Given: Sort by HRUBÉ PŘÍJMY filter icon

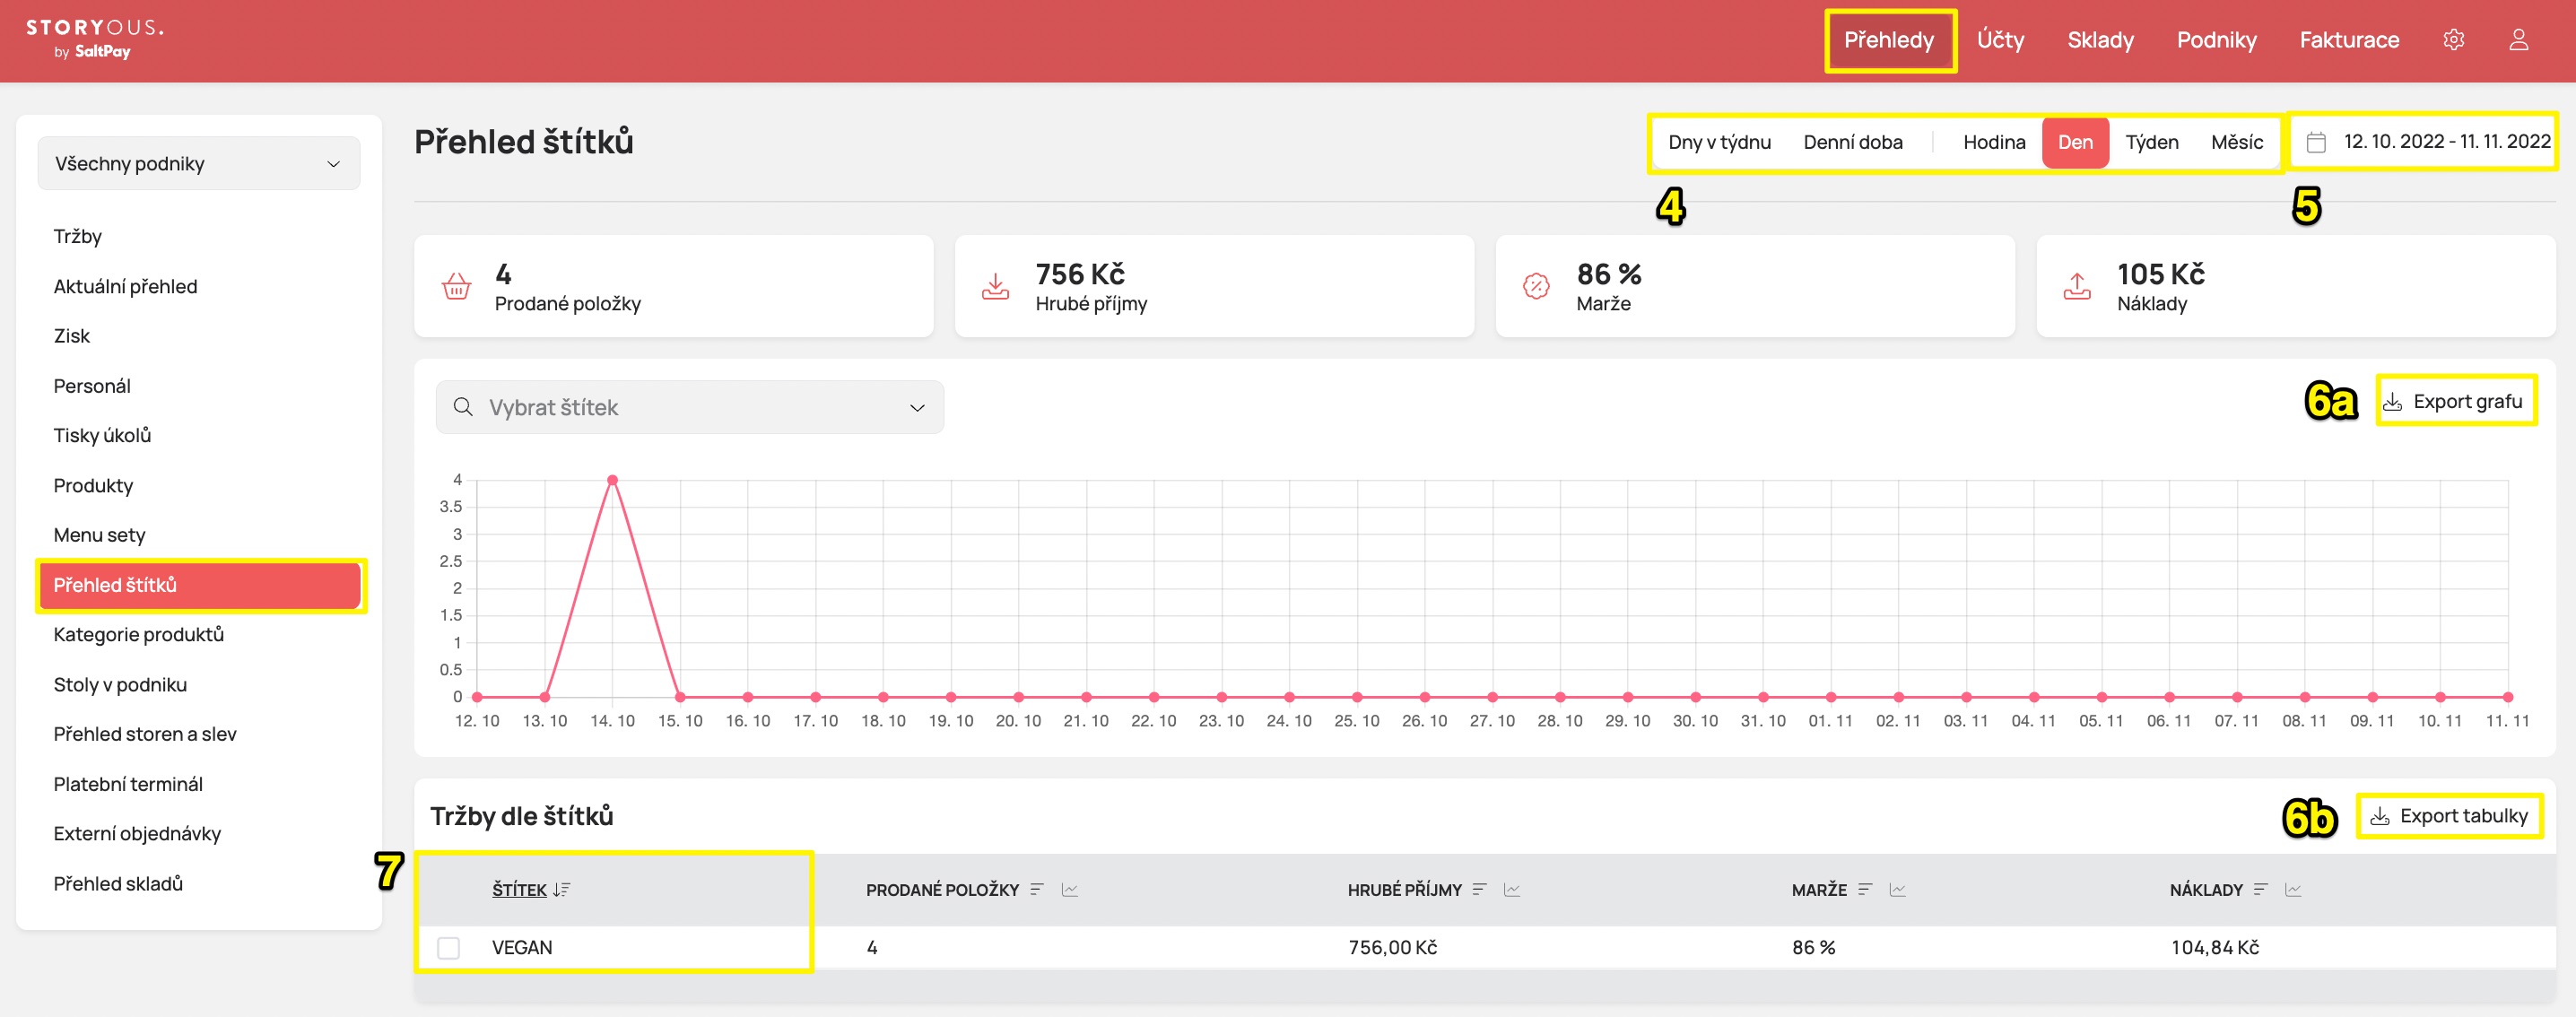Looking at the screenshot, I should (x=1480, y=889).
